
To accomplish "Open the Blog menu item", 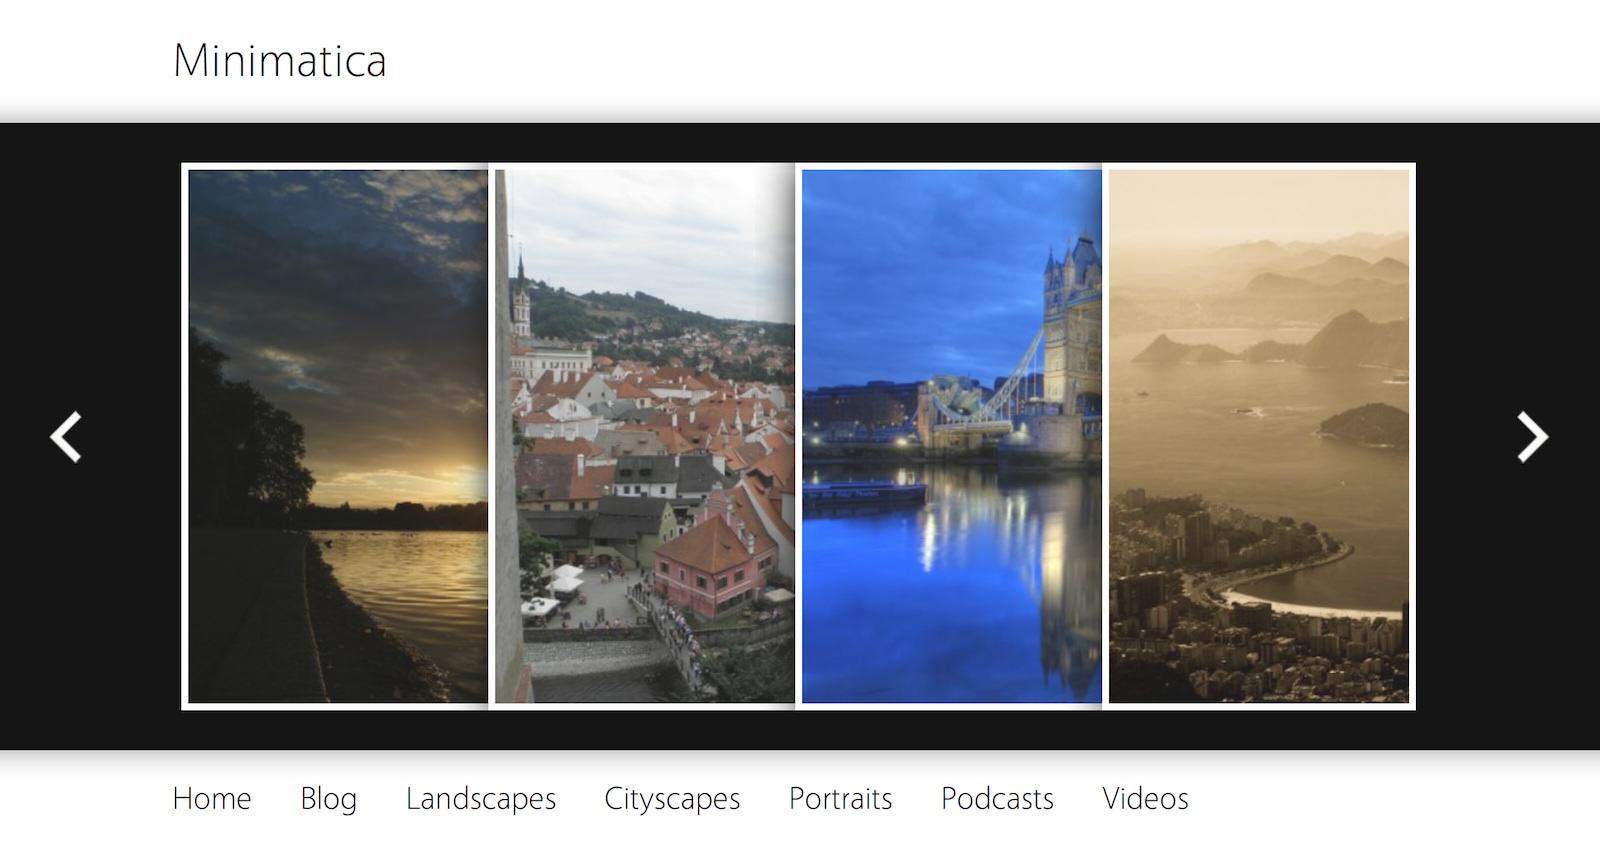I will coord(328,798).
